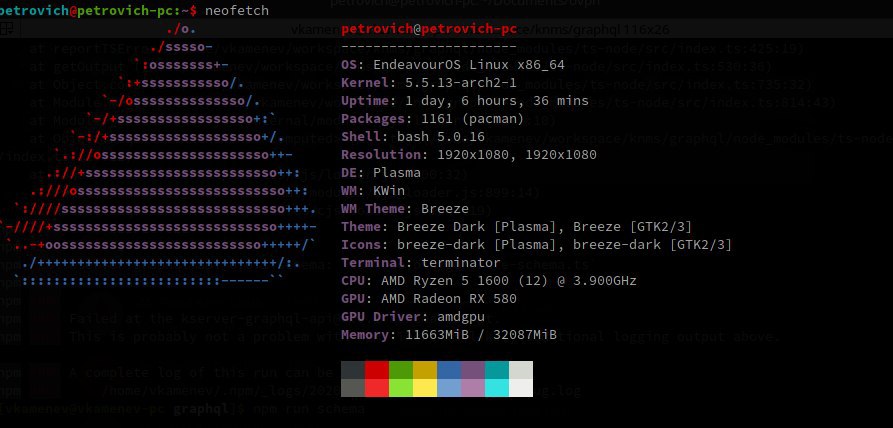Click the bright red color block in bottom row
The height and width of the screenshot is (428, 893).
pos(377,388)
